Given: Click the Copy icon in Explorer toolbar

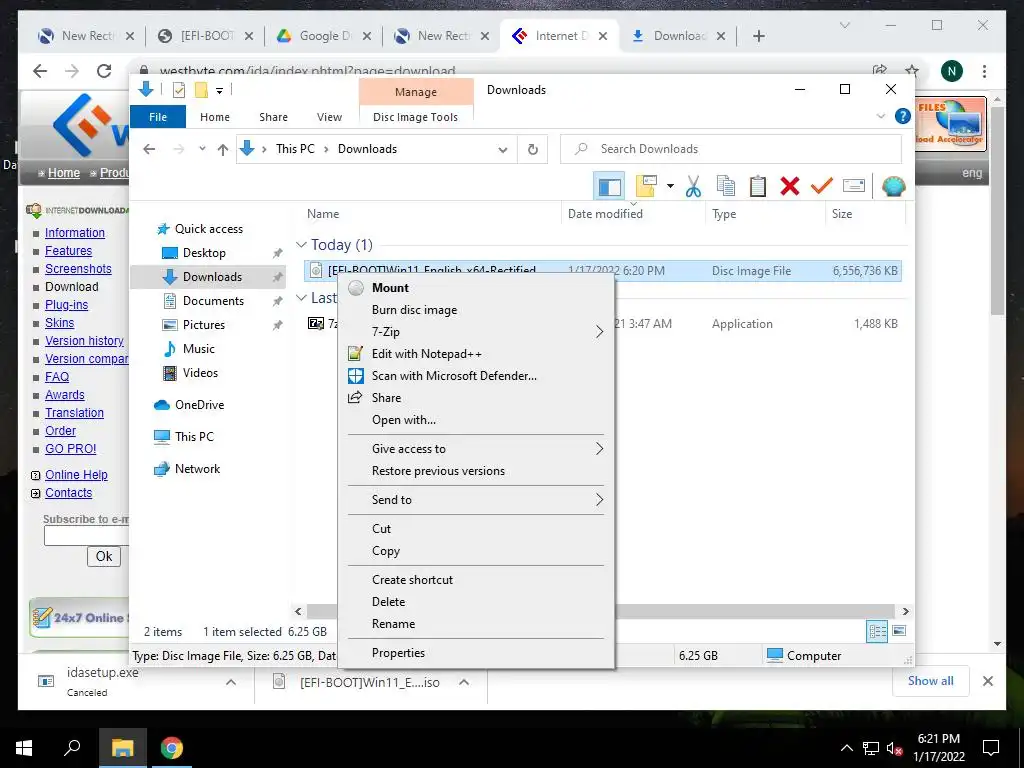Looking at the screenshot, I should (726, 186).
